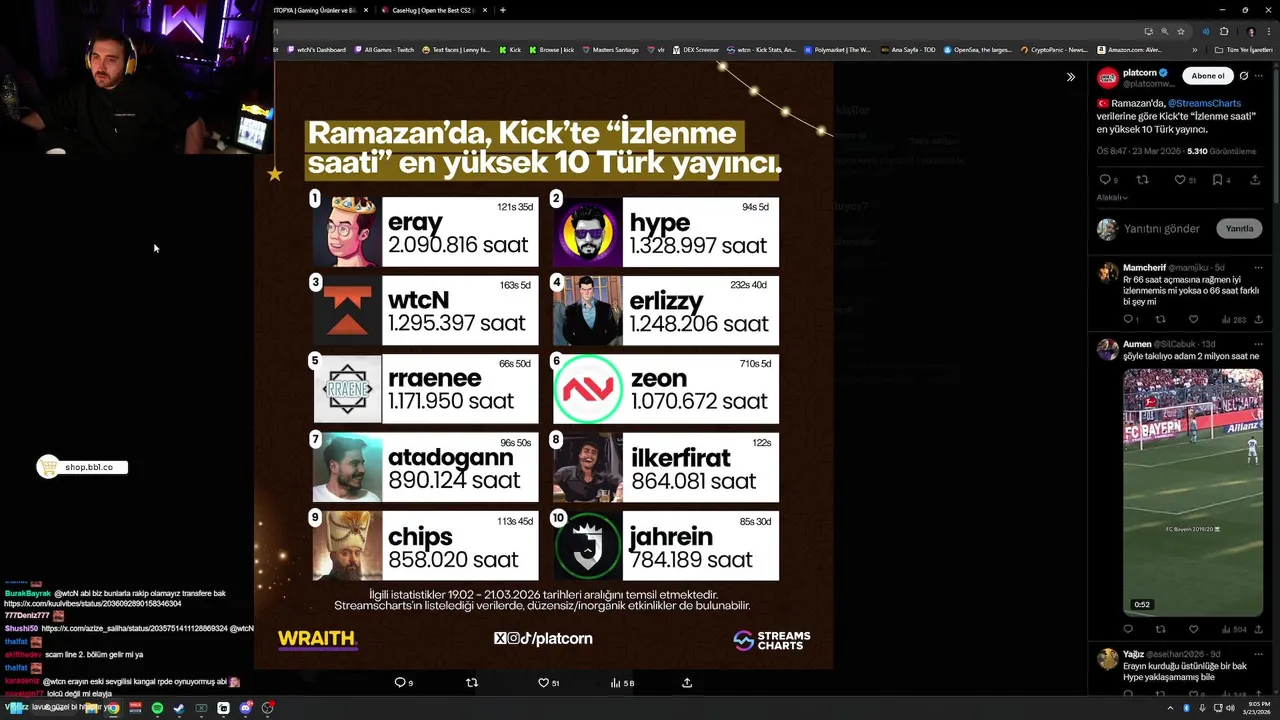Click the reply icon under platcorn's tweet
The image size is (1280, 720).
point(1105,180)
